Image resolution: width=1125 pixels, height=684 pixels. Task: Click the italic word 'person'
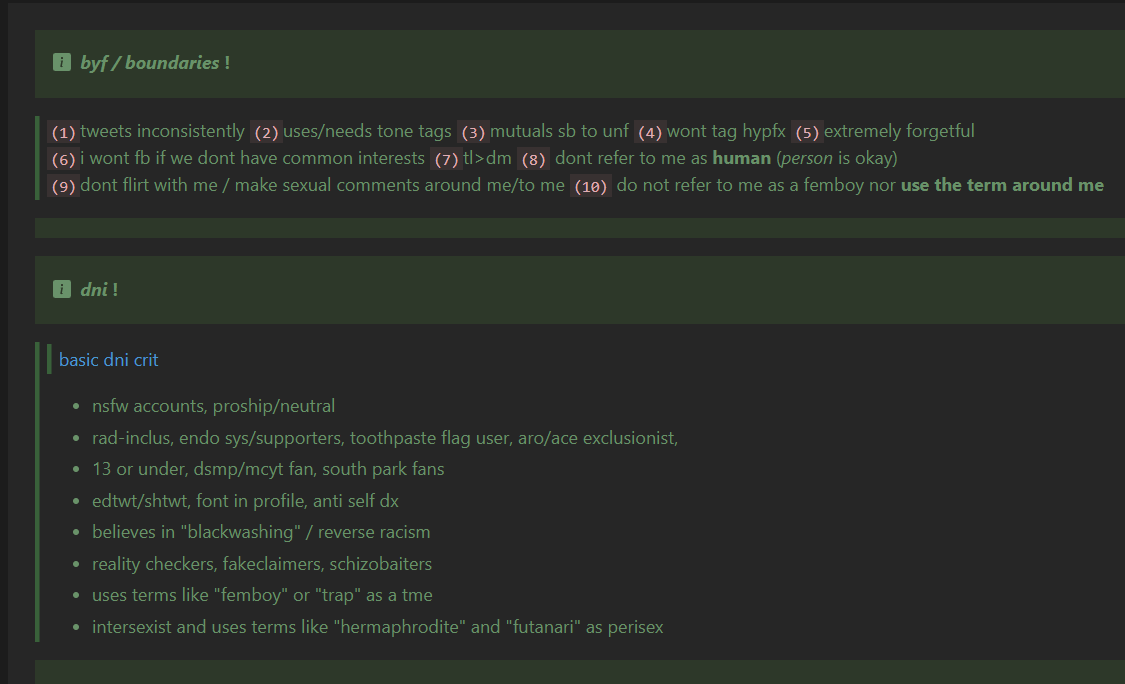click(x=806, y=158)
